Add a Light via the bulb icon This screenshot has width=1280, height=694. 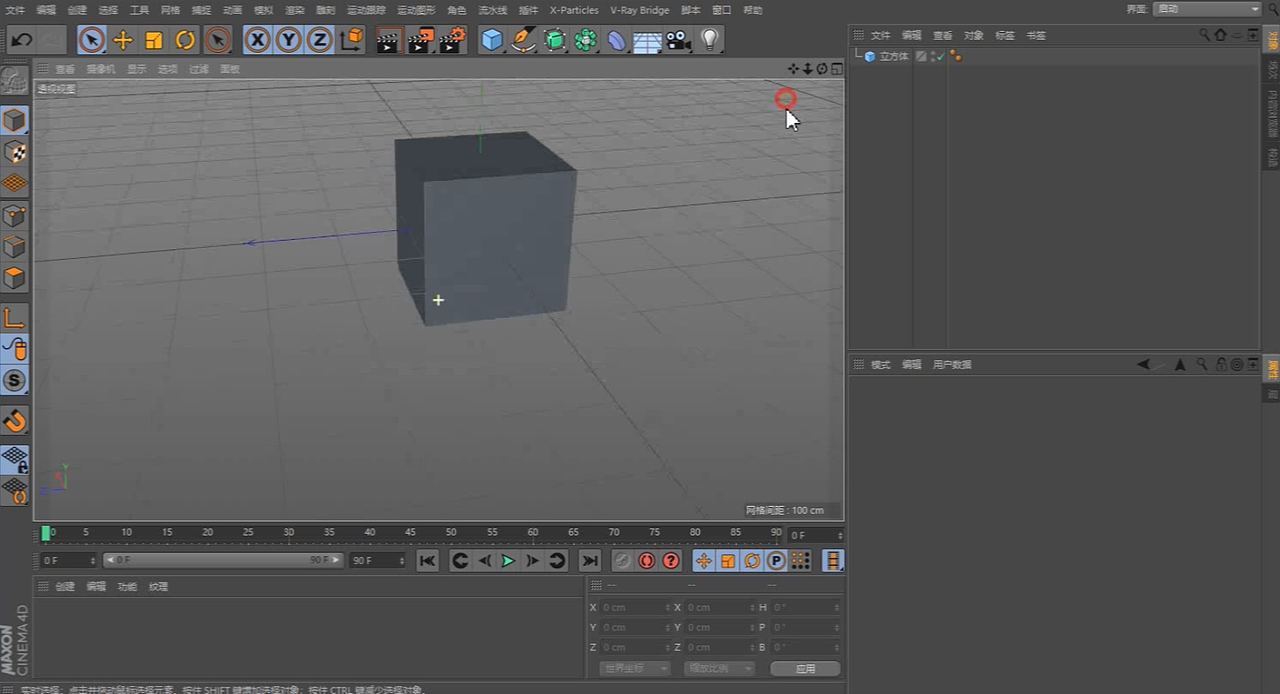click(x=710, y=40)
